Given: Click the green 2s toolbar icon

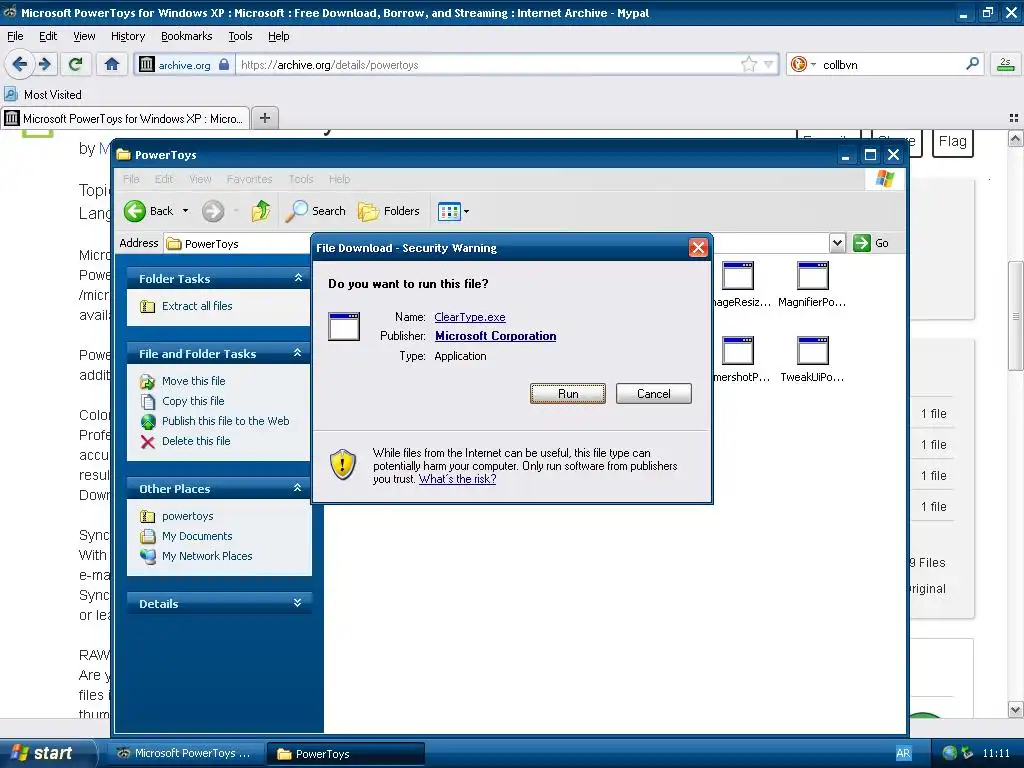Looking at the screenshot, I should 1005,64.
